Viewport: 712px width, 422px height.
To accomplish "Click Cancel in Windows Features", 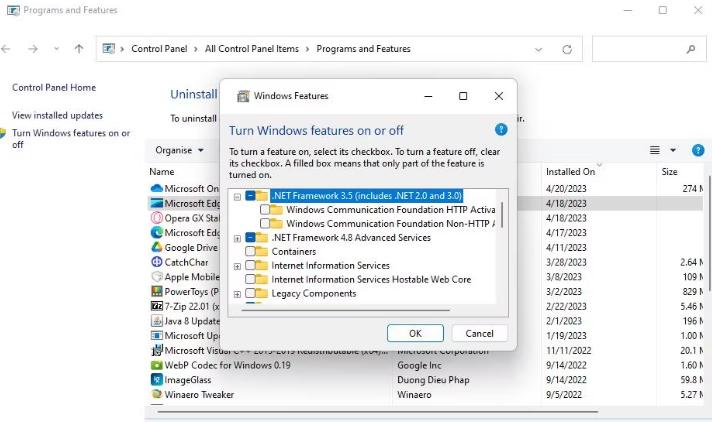I will coord(479,333).
